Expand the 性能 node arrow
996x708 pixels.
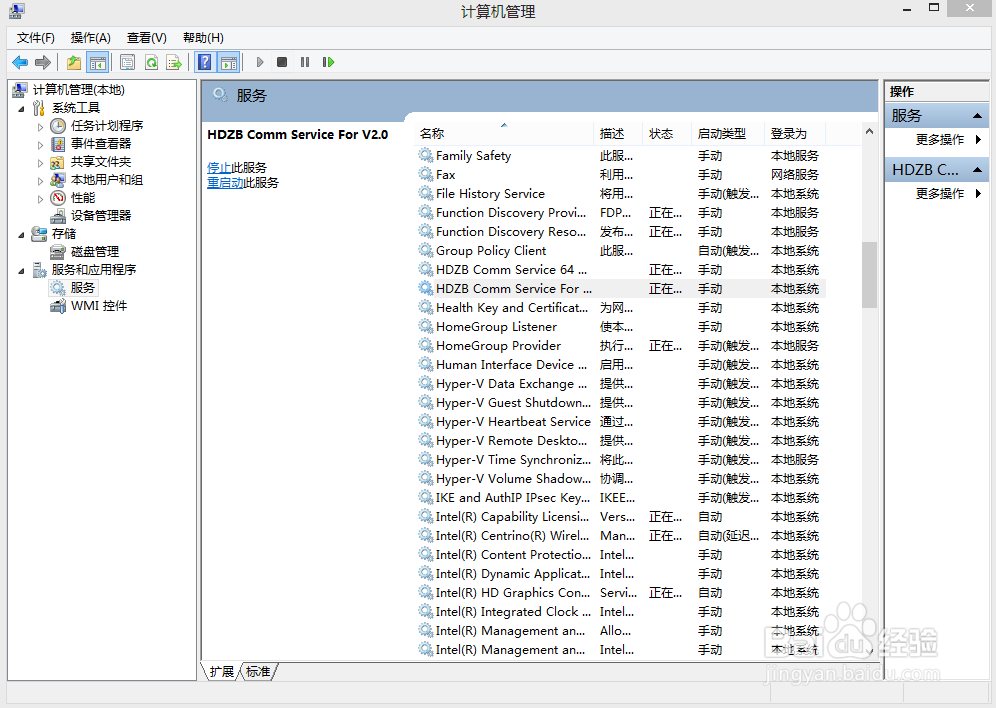[40, 198]
